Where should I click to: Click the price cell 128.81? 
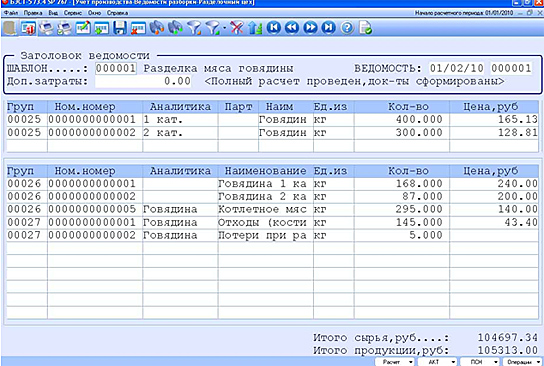coord(494,133)
